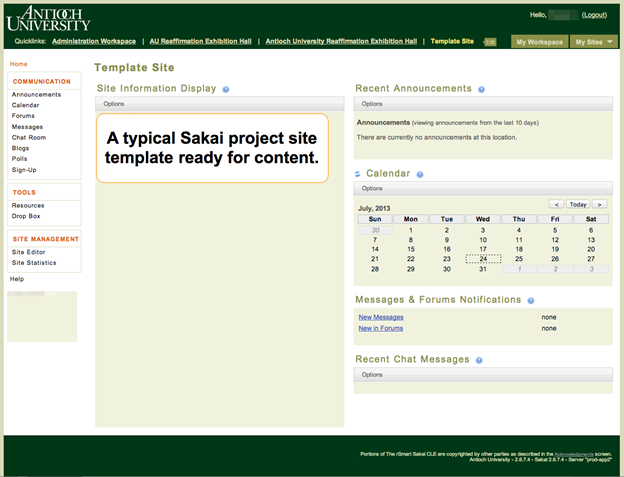Click the Edit quicklinks tab icon

click(490, 42)
